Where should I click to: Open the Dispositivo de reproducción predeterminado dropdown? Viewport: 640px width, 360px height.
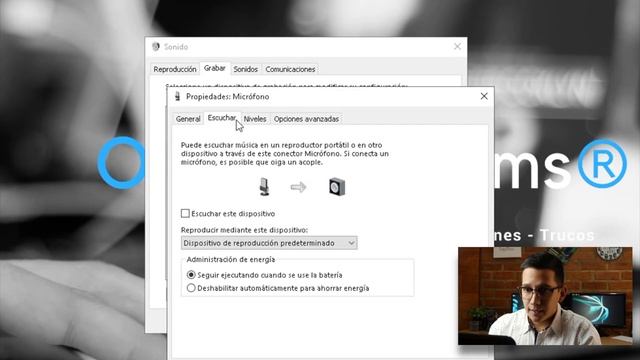click(x=269, y=243)
